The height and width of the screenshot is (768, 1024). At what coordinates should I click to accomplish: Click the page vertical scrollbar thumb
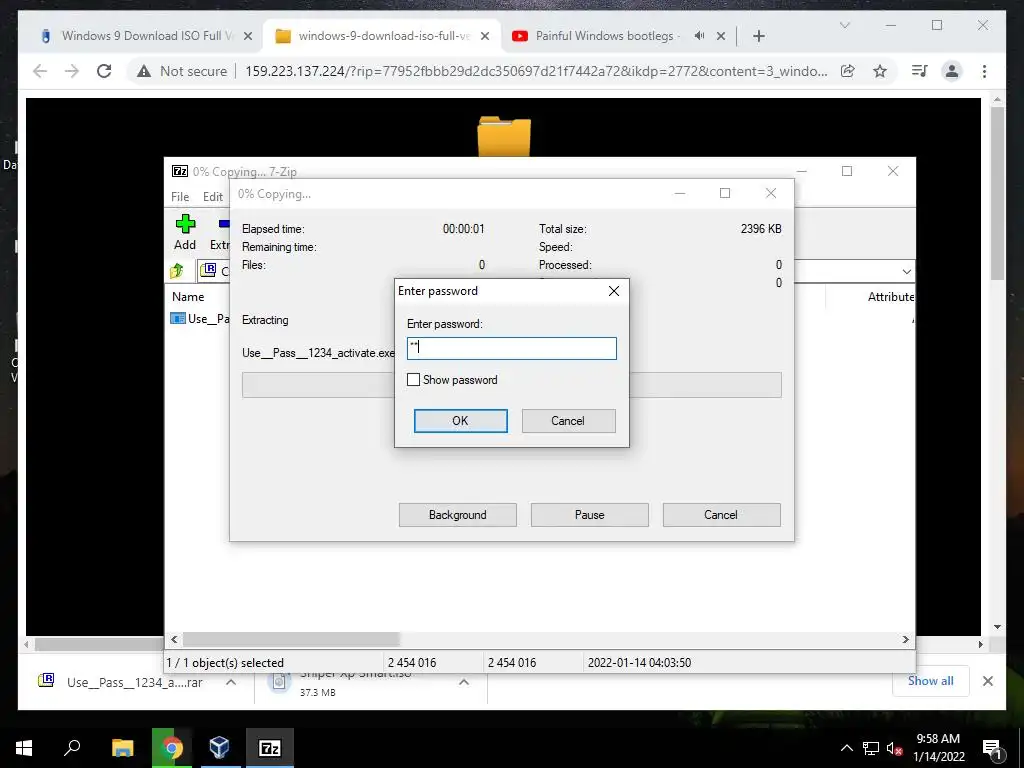click(x=997, y=193)
